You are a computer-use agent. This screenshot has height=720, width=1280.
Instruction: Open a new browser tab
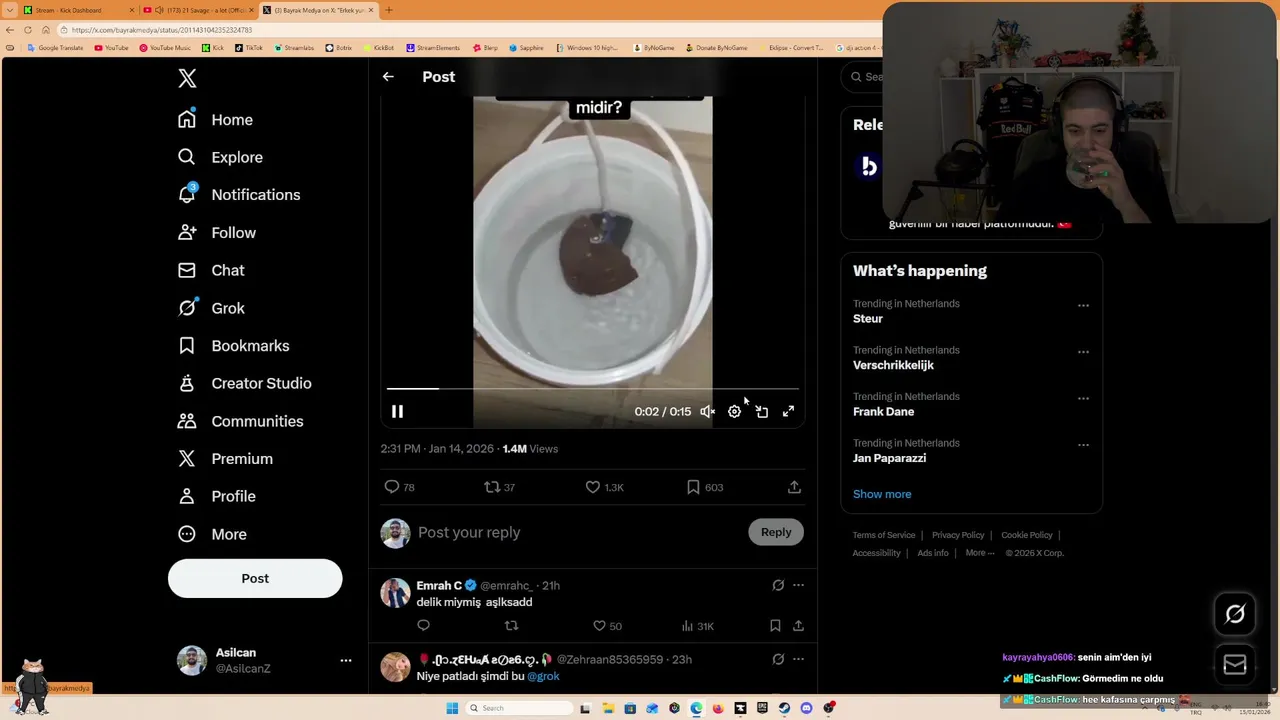coord(389,10)
